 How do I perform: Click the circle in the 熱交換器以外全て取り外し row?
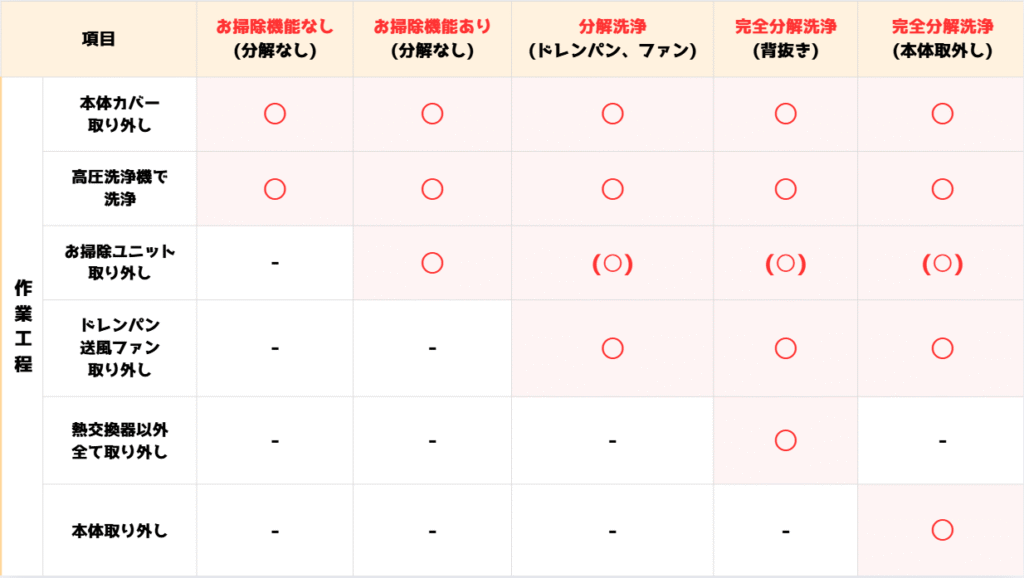(x=785, y=440)
